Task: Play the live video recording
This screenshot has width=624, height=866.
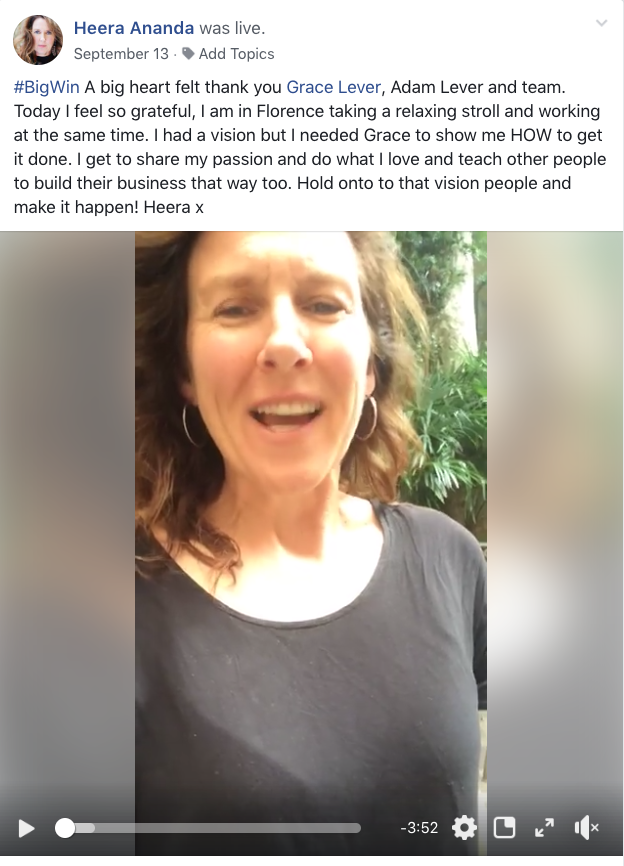Action: (26, 828)
